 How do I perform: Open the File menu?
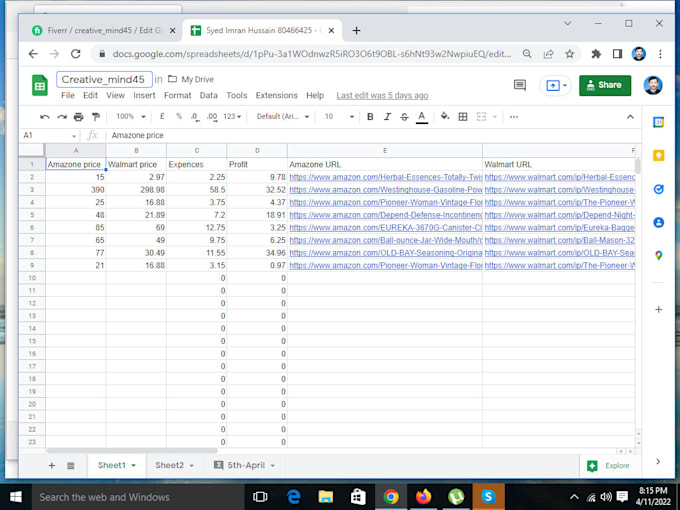[68, 95]
